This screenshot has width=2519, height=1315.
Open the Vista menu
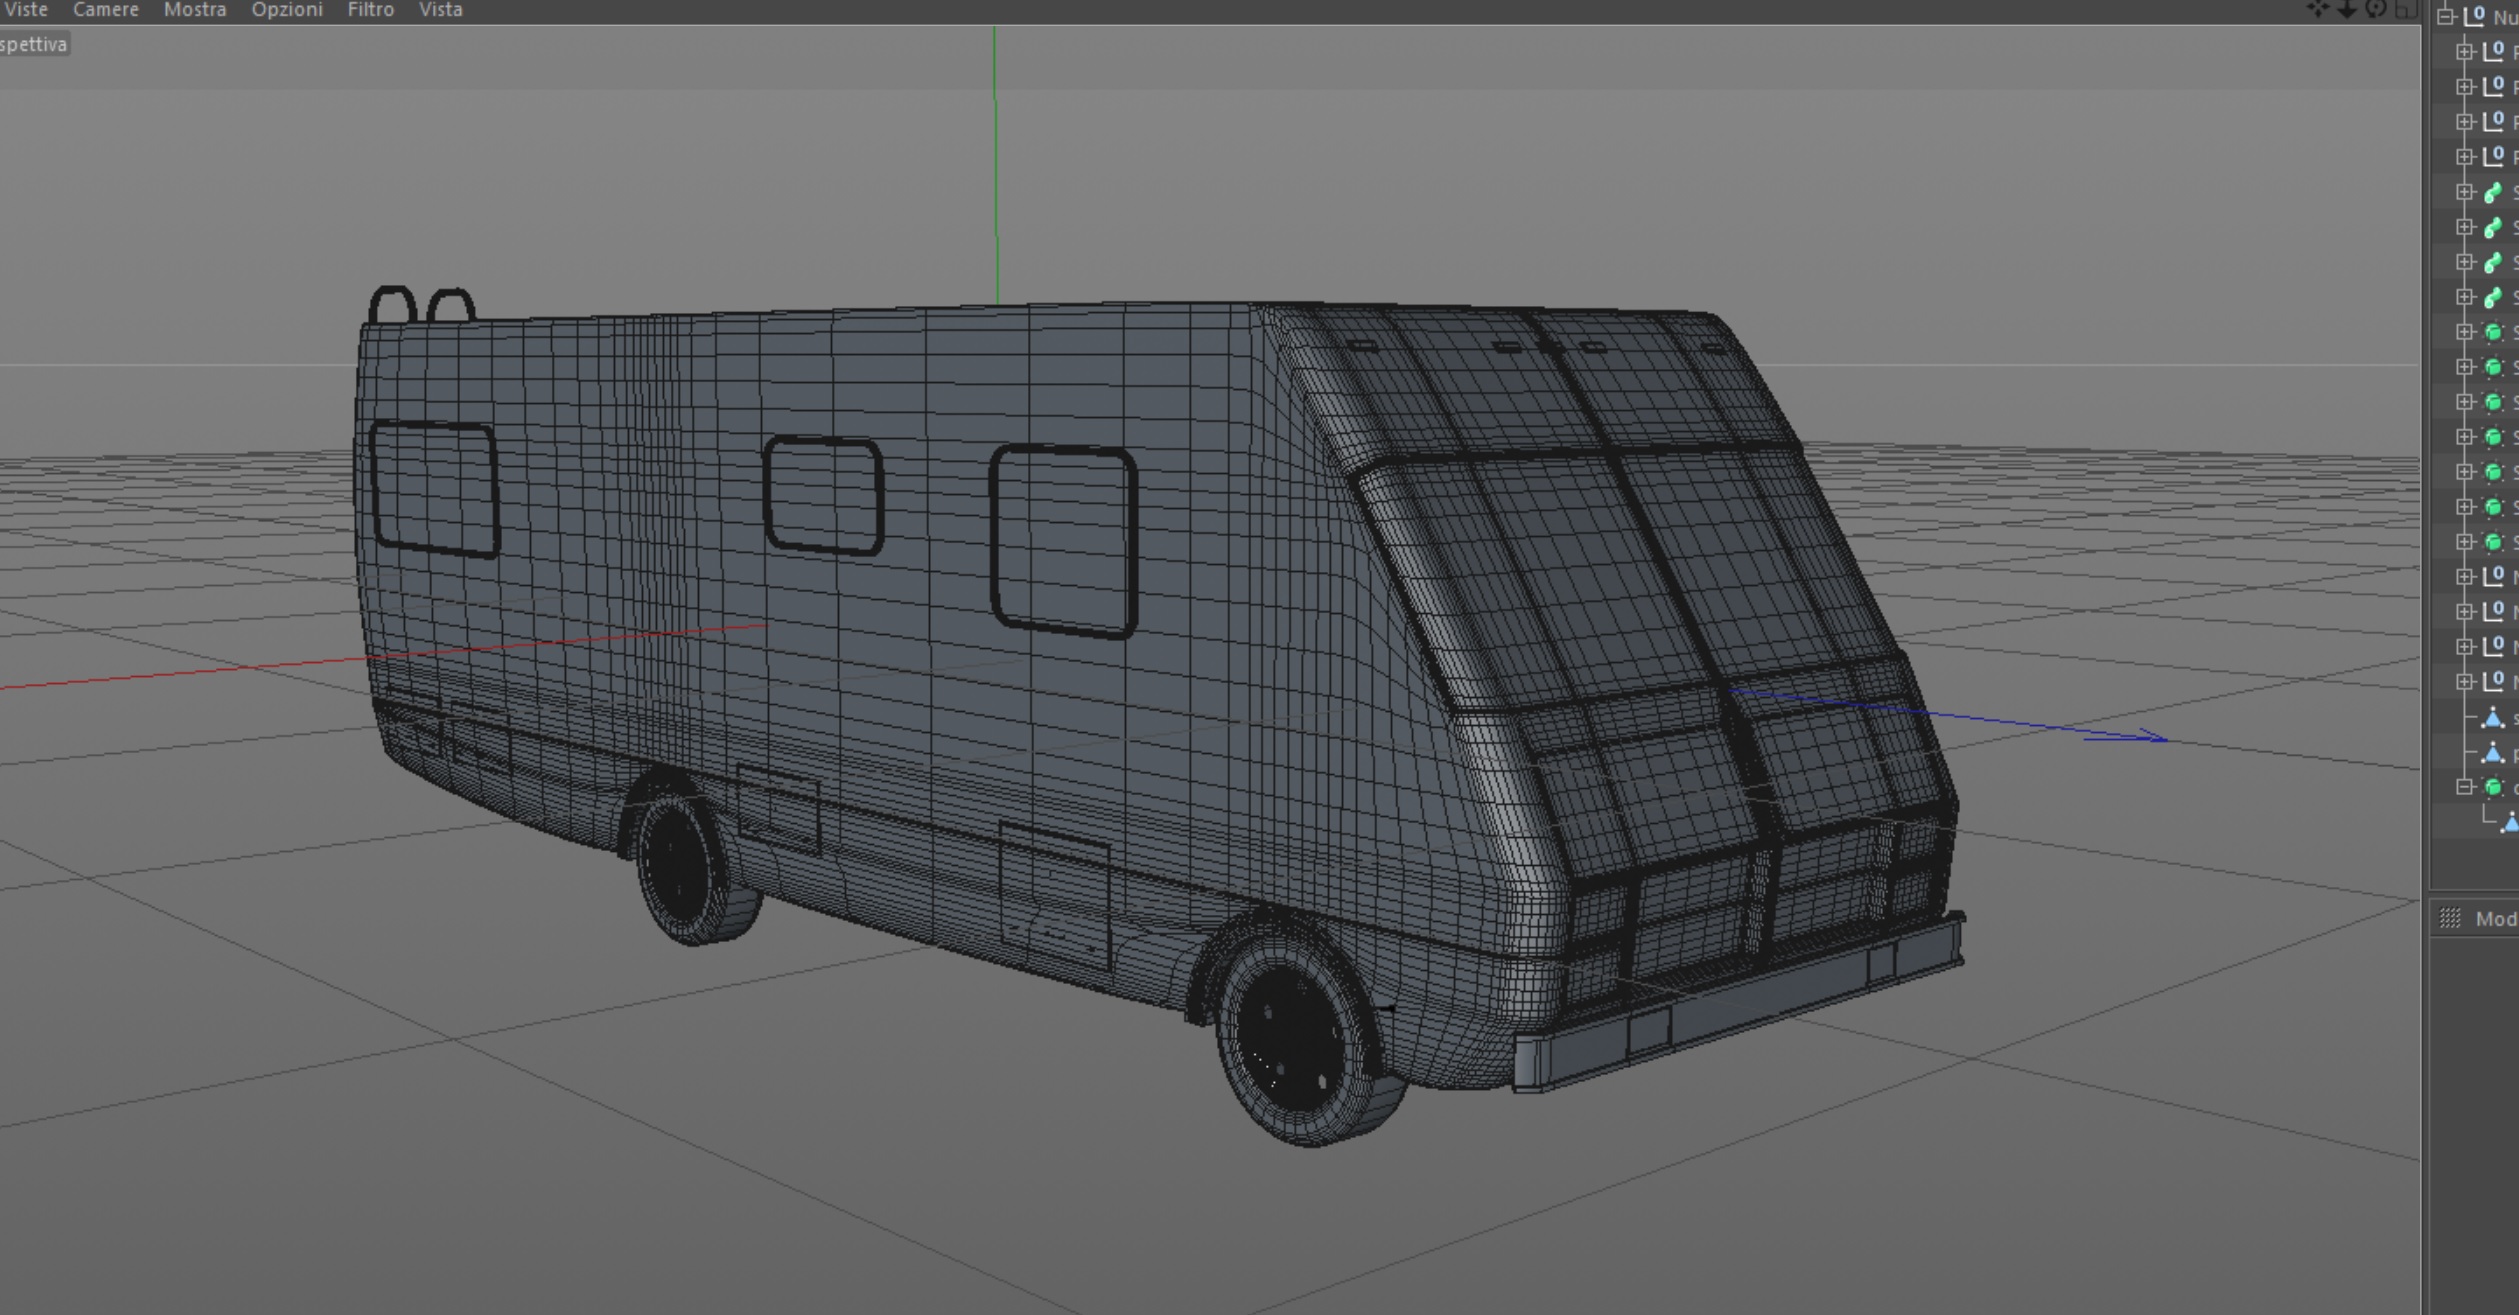pos(440,10)
